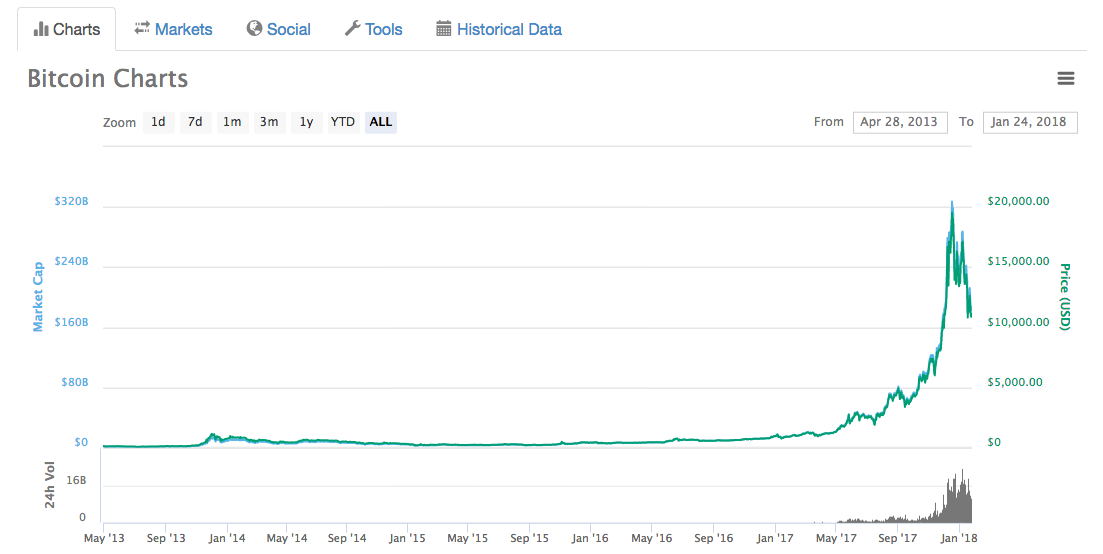
Task: Set zoom to YTD
Action: [x=343, y=122]
